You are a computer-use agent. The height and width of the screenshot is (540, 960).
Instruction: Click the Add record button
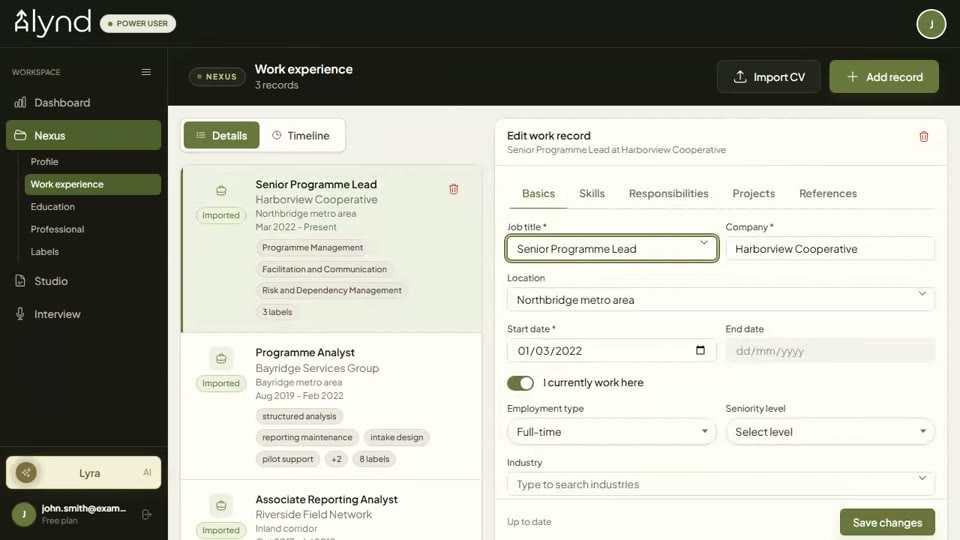(x=883, y=77)
